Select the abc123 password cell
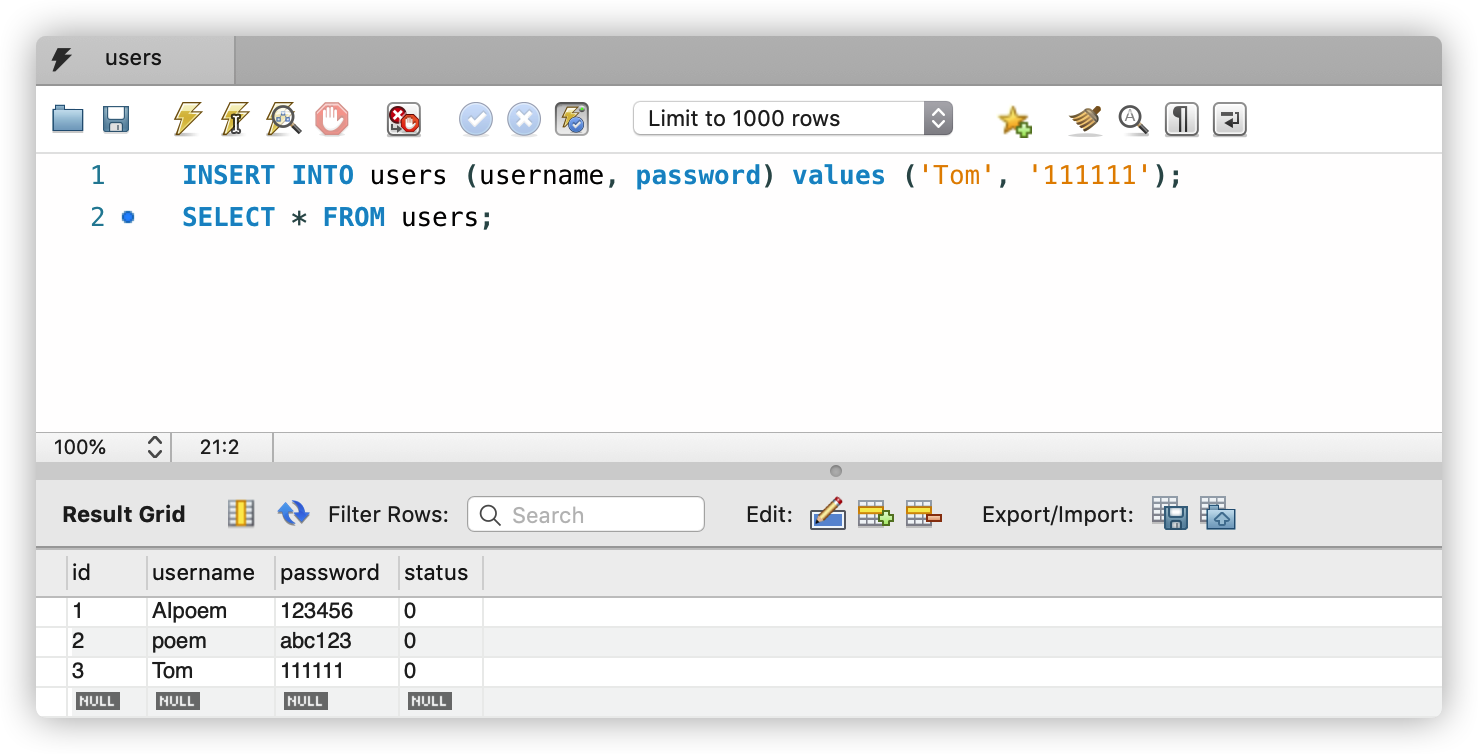 [337, 641]
